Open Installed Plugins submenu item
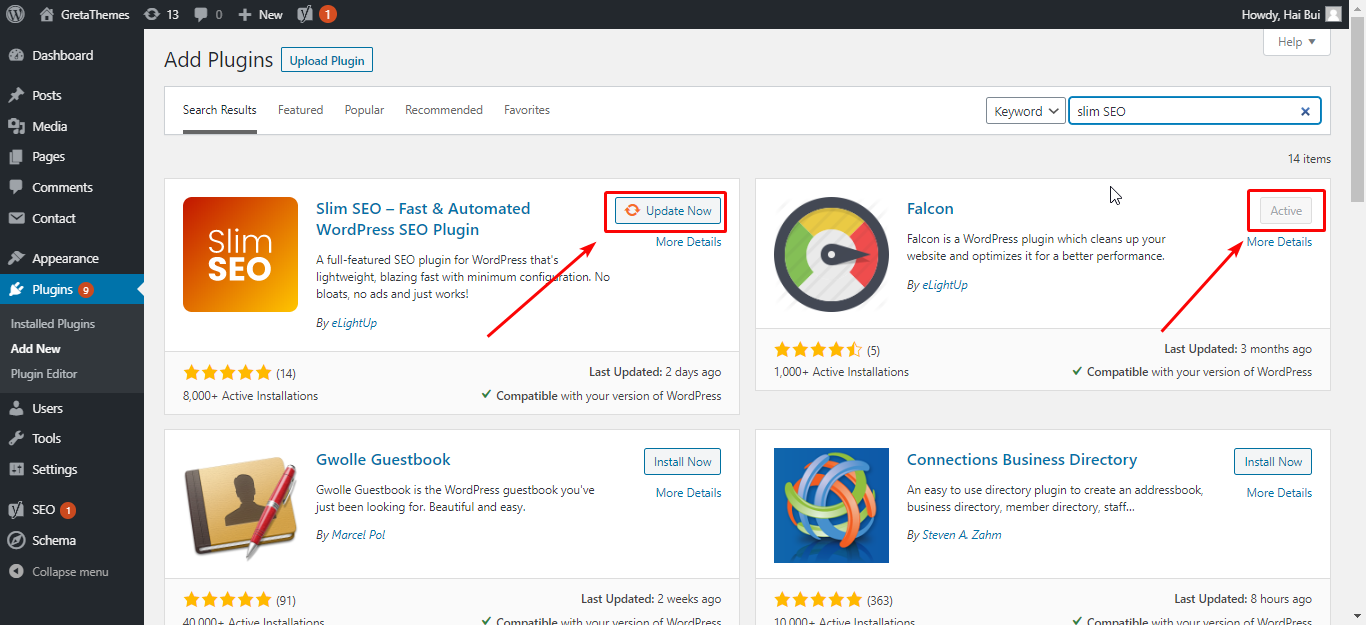 tap(53, 324)
